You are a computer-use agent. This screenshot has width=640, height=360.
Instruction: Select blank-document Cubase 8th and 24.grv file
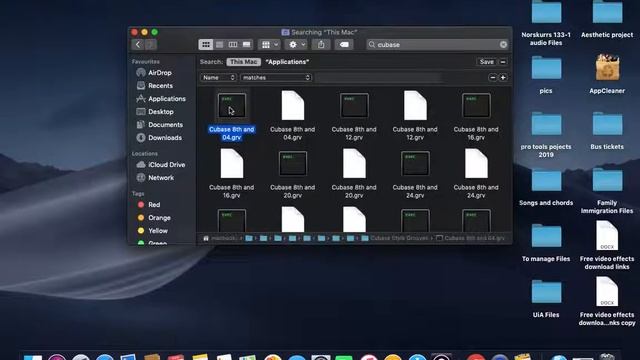(x=476, y=164)
